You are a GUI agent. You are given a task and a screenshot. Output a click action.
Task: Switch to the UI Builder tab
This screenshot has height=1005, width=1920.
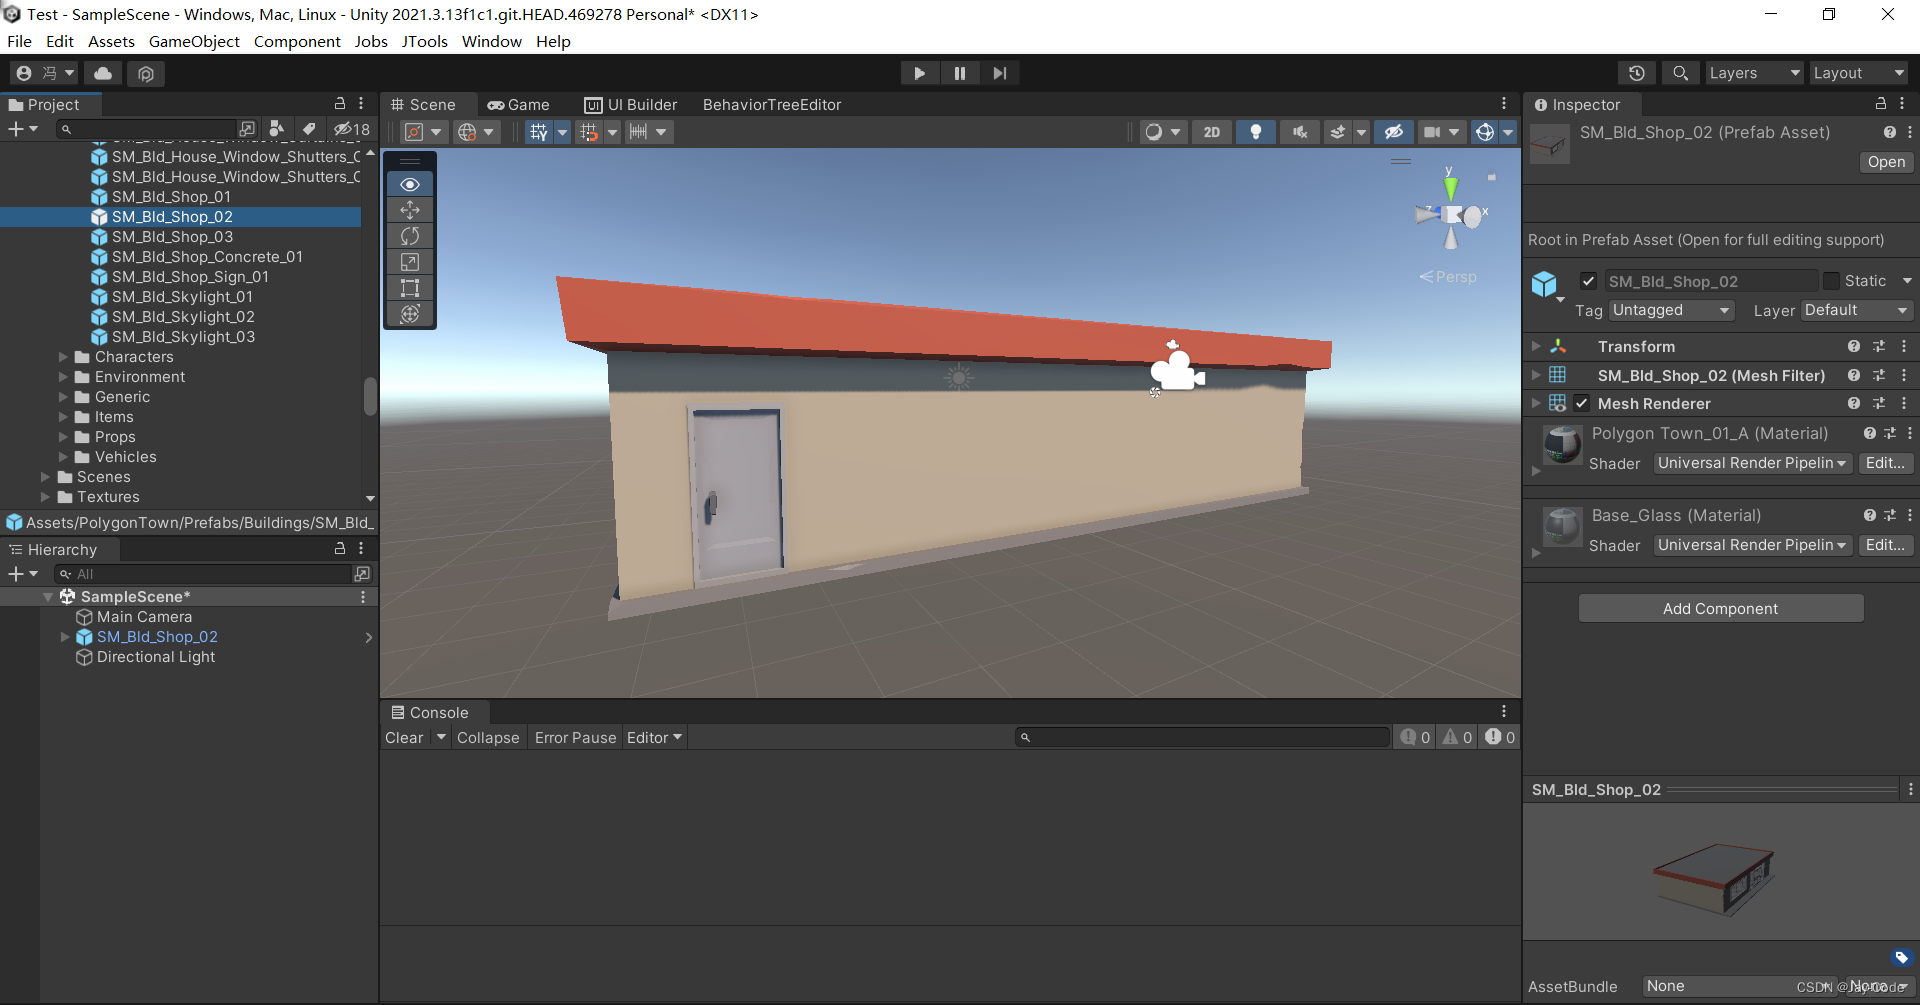click(631, 105)
